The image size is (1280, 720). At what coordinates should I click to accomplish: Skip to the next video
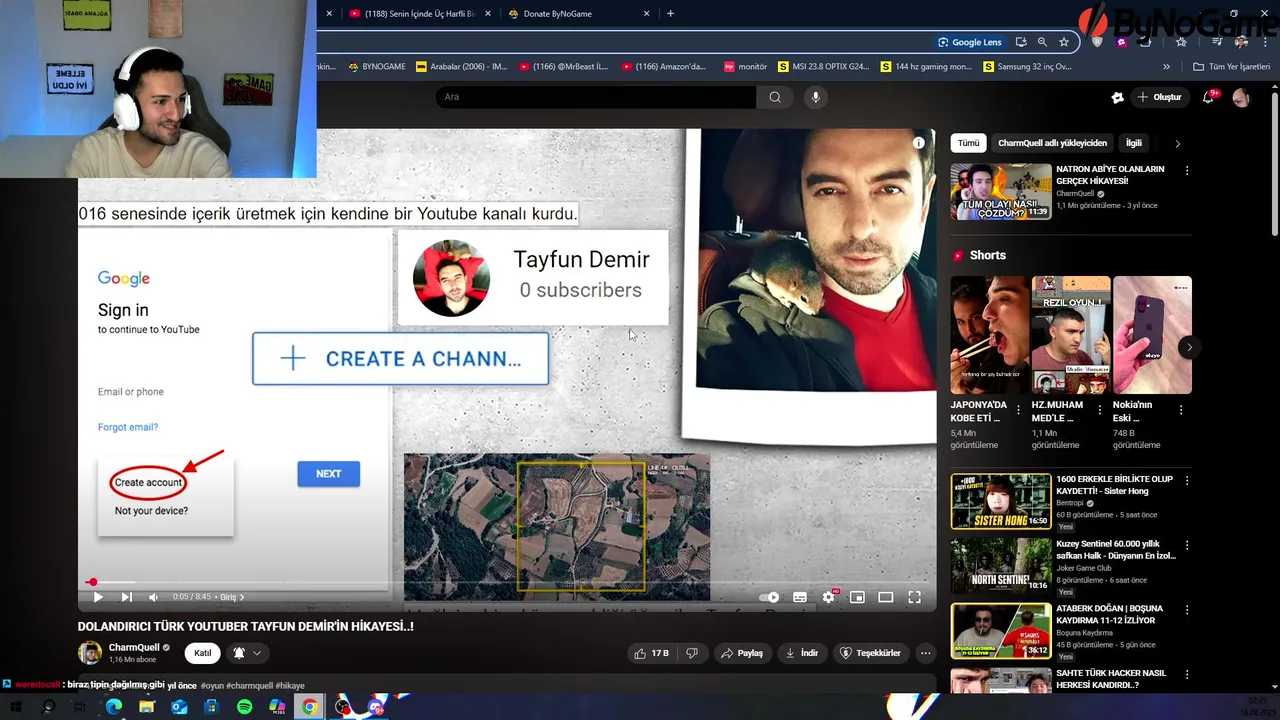click(126, 597)
